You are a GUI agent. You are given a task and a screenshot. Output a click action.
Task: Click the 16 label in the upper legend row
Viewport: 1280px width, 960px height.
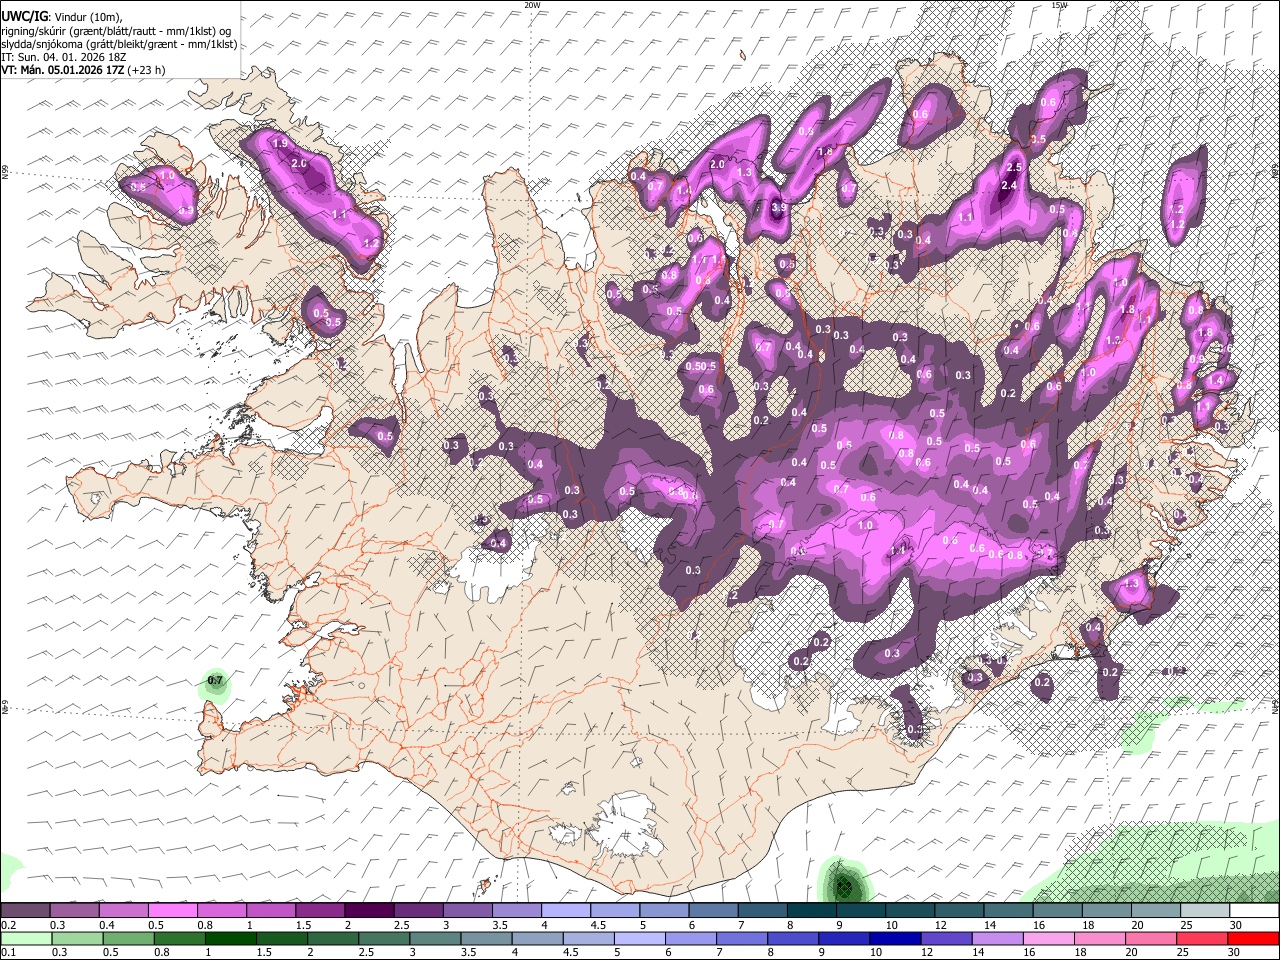(1040, 925)
